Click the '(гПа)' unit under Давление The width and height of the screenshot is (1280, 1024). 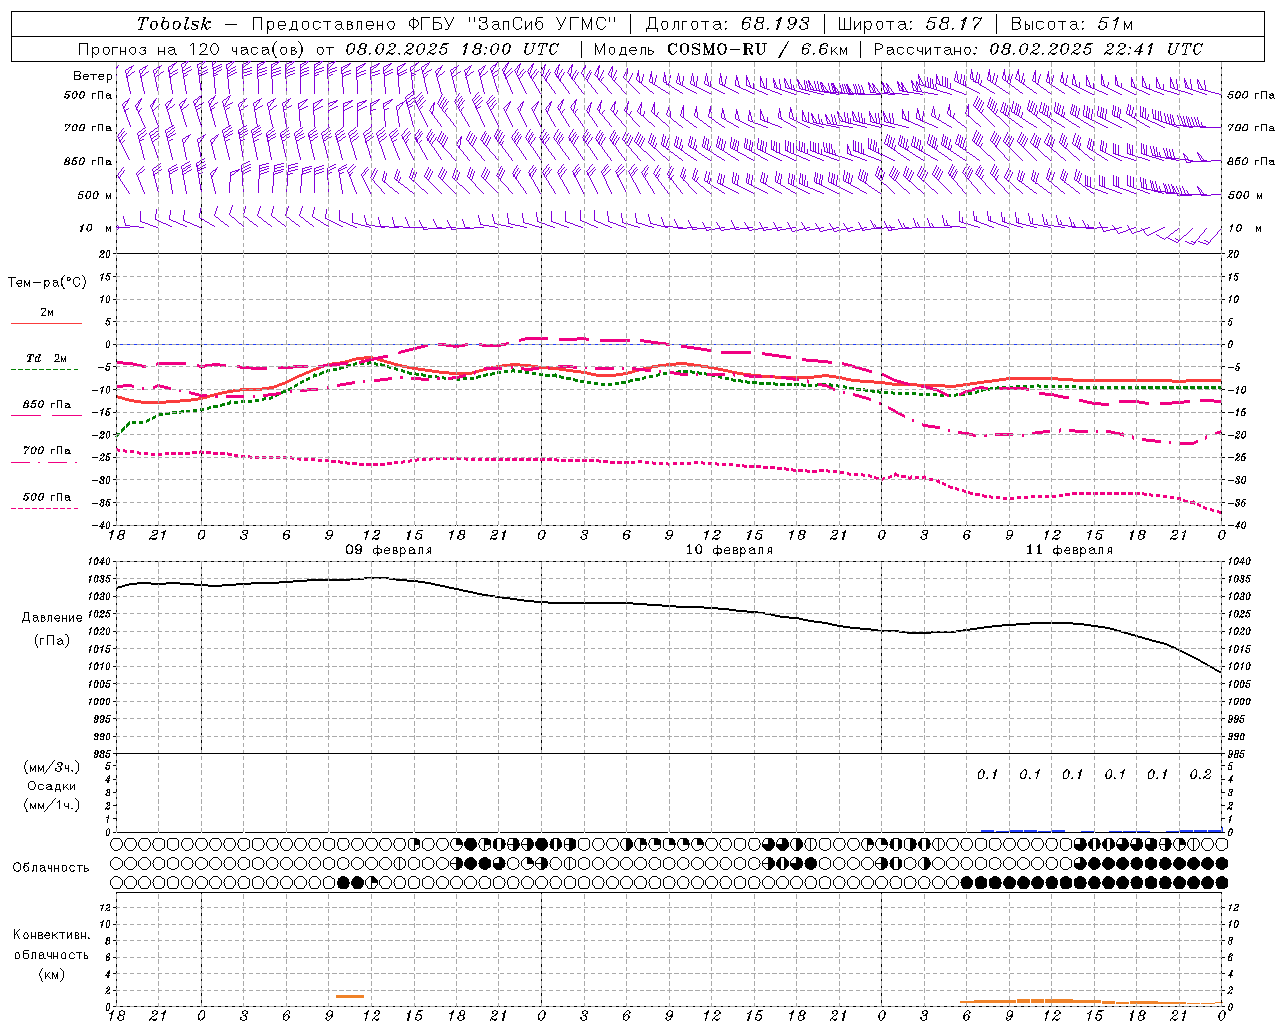pyautogui.click(x=51, y=640)
